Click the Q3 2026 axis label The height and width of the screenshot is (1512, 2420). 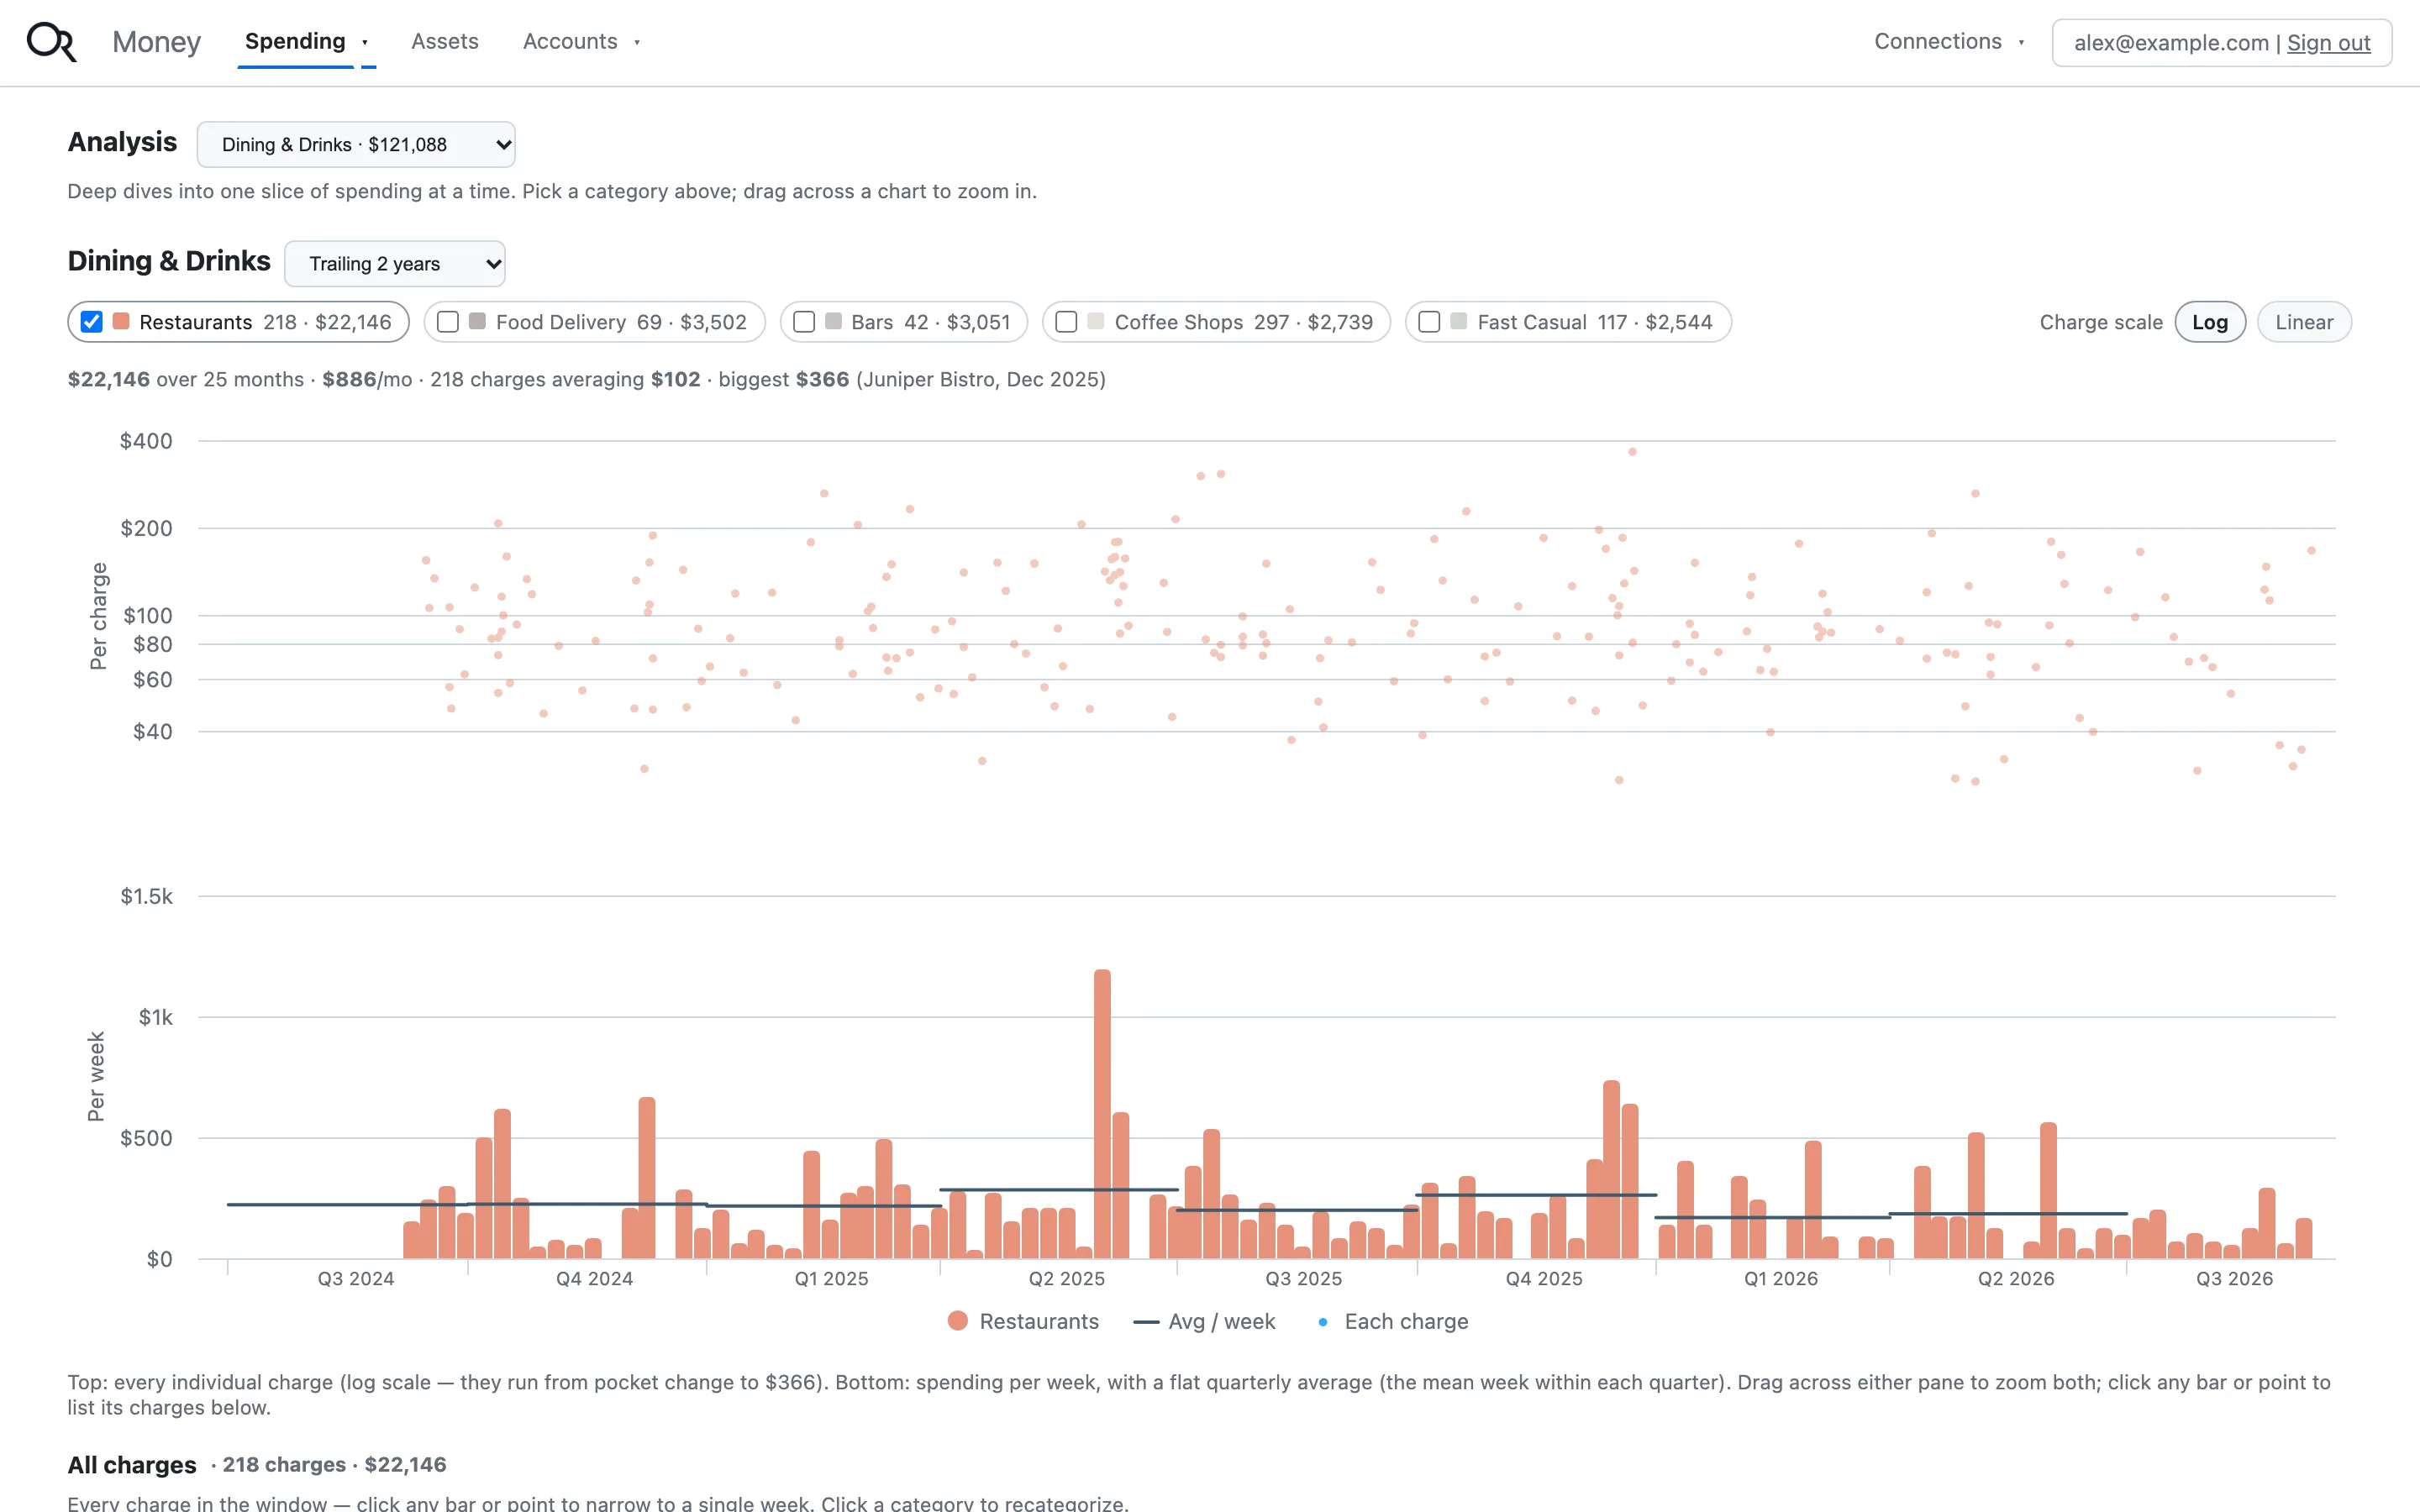(2234, 1279)
